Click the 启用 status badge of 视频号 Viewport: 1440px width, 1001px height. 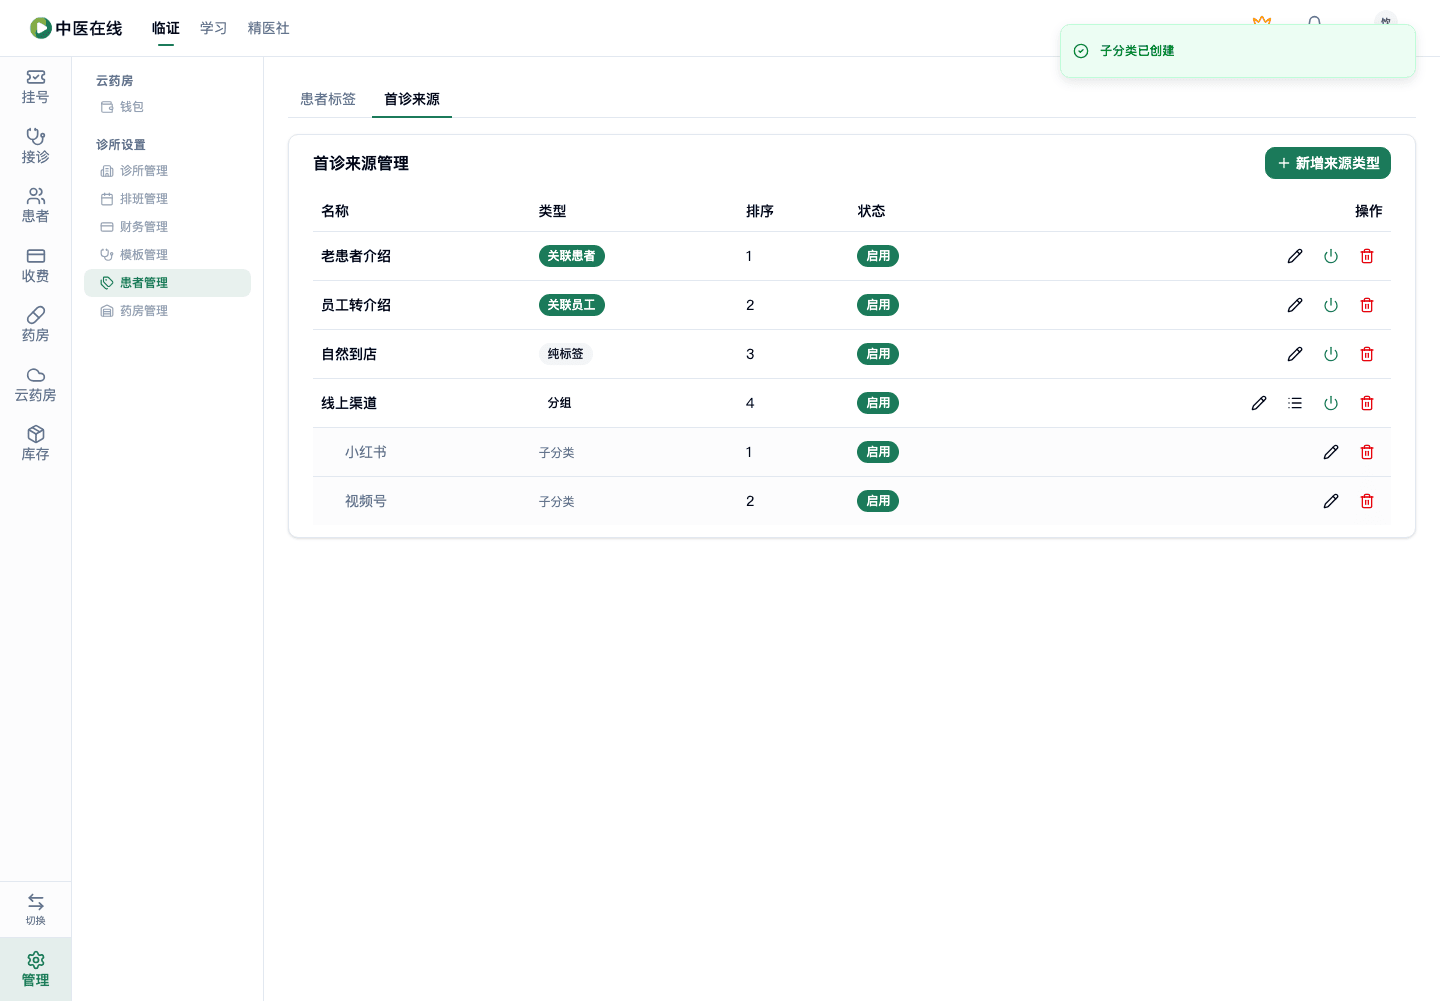[878, 501]
